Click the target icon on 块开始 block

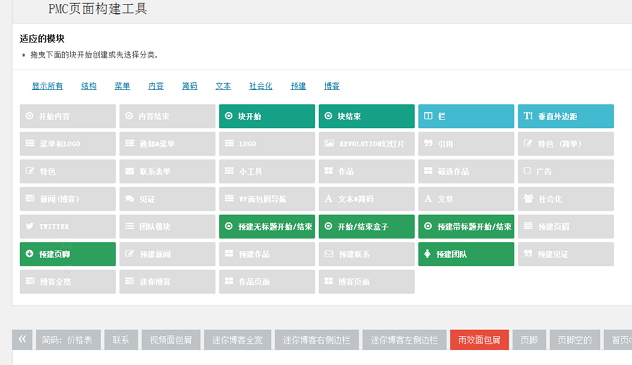pyautogui.click(x=229, y=116)
